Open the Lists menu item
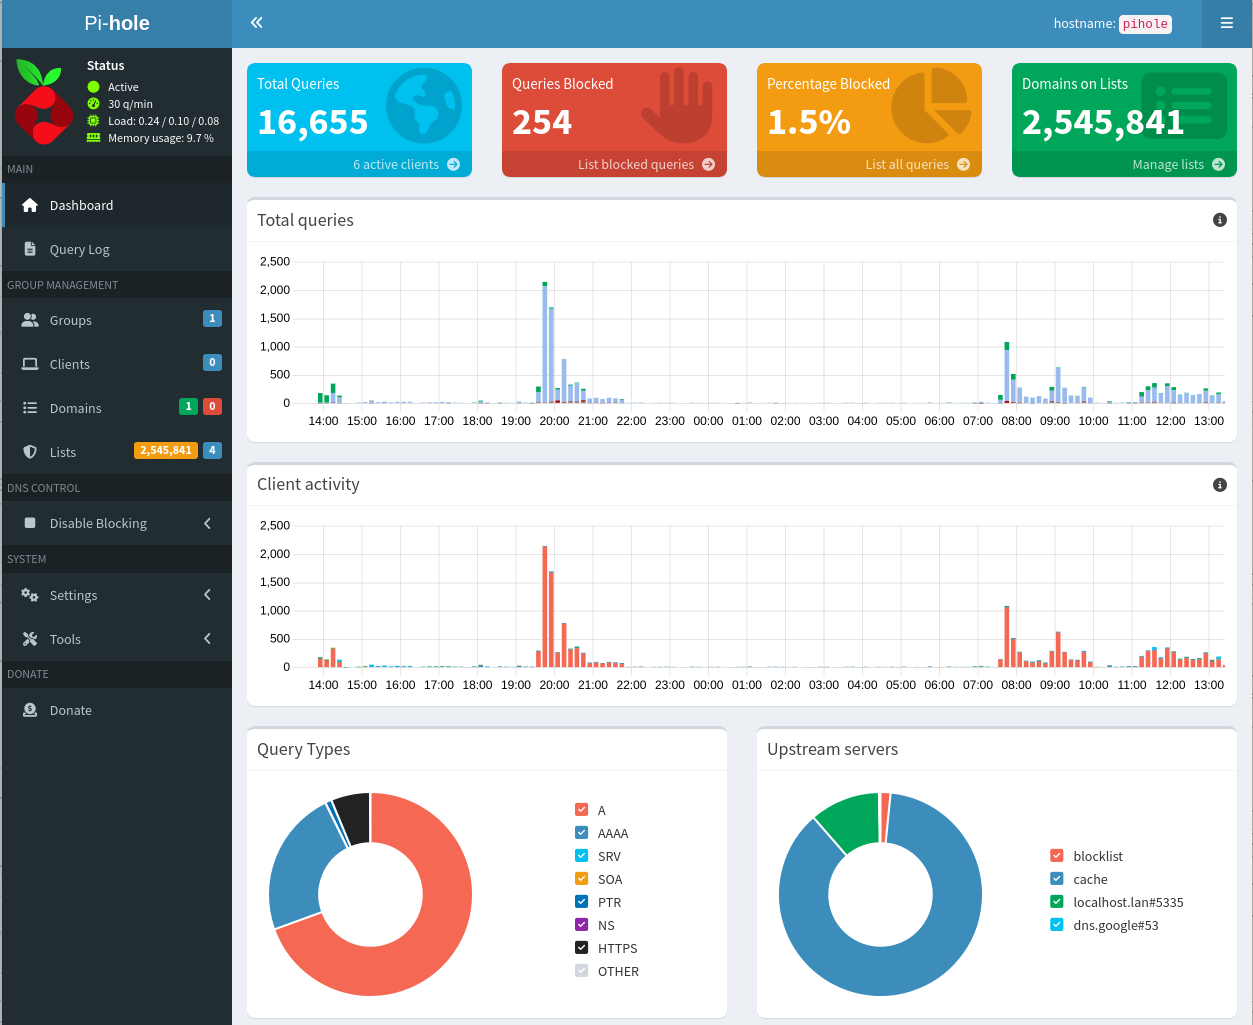Image resolution: width=1253 pixels, height=1025 pixels. pyautogui.click(x=117, y=452)
